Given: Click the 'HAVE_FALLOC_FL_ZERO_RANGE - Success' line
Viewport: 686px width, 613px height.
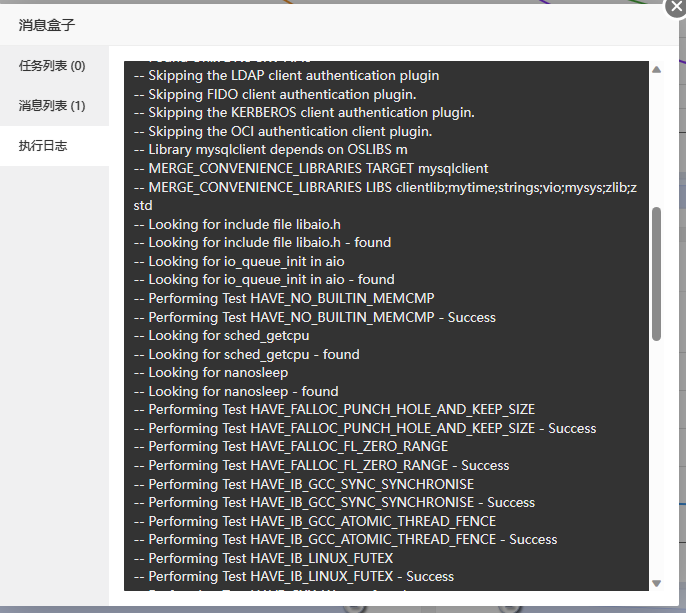Looking at the screenshot, I should [x=322, y=465].
